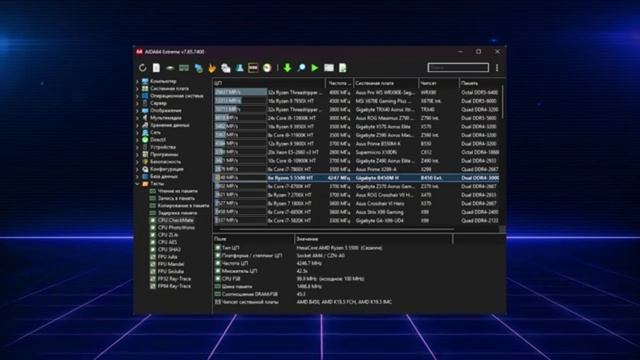Viewport: 640px width, 360px height.
Task: Select the 20x Xeon E5-2660 v3 HT row
Action: [x=356, y=152]
